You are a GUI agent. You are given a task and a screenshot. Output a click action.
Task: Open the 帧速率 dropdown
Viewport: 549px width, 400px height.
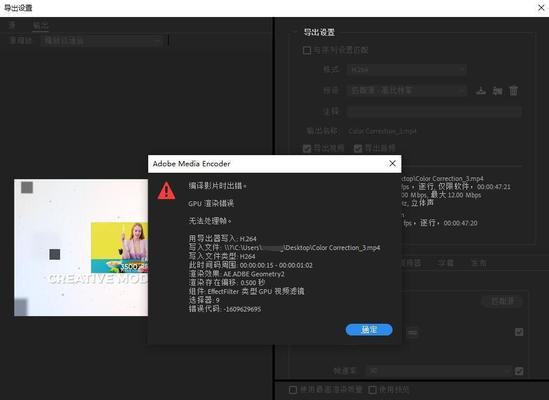pyautogui.click(x=439, y=371)
